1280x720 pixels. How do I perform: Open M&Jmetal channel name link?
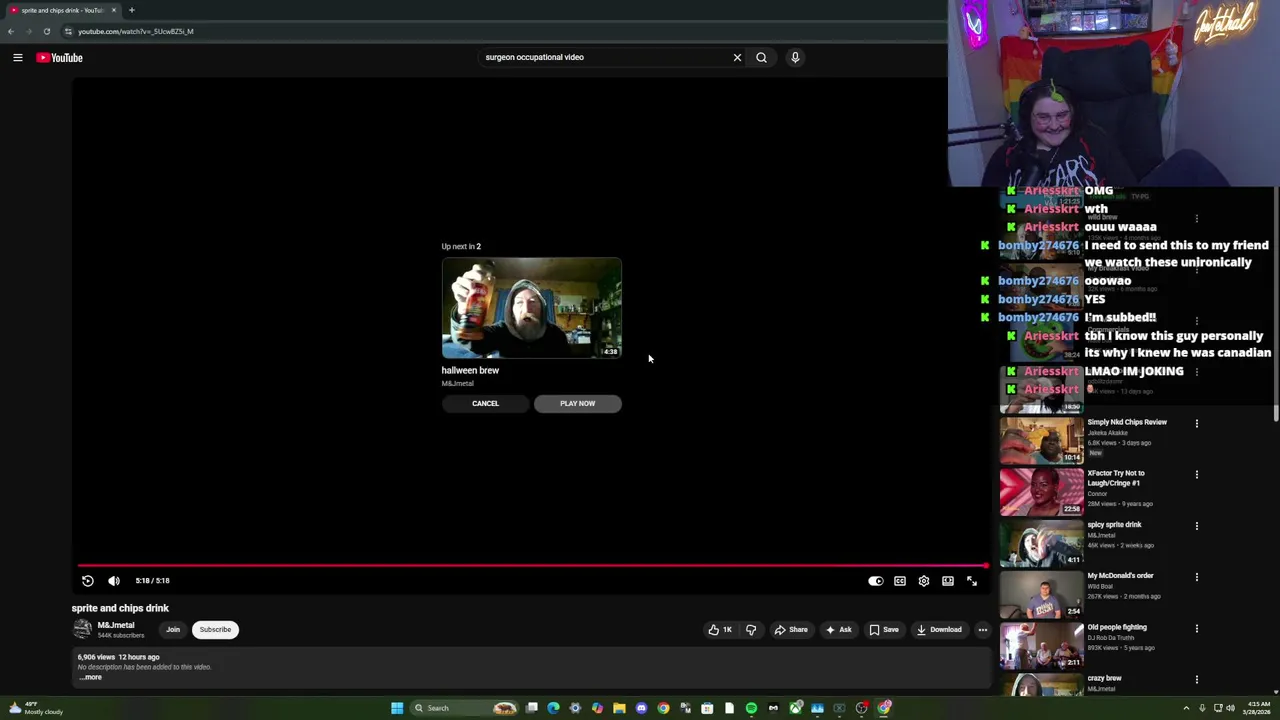(x=116, y=625)
